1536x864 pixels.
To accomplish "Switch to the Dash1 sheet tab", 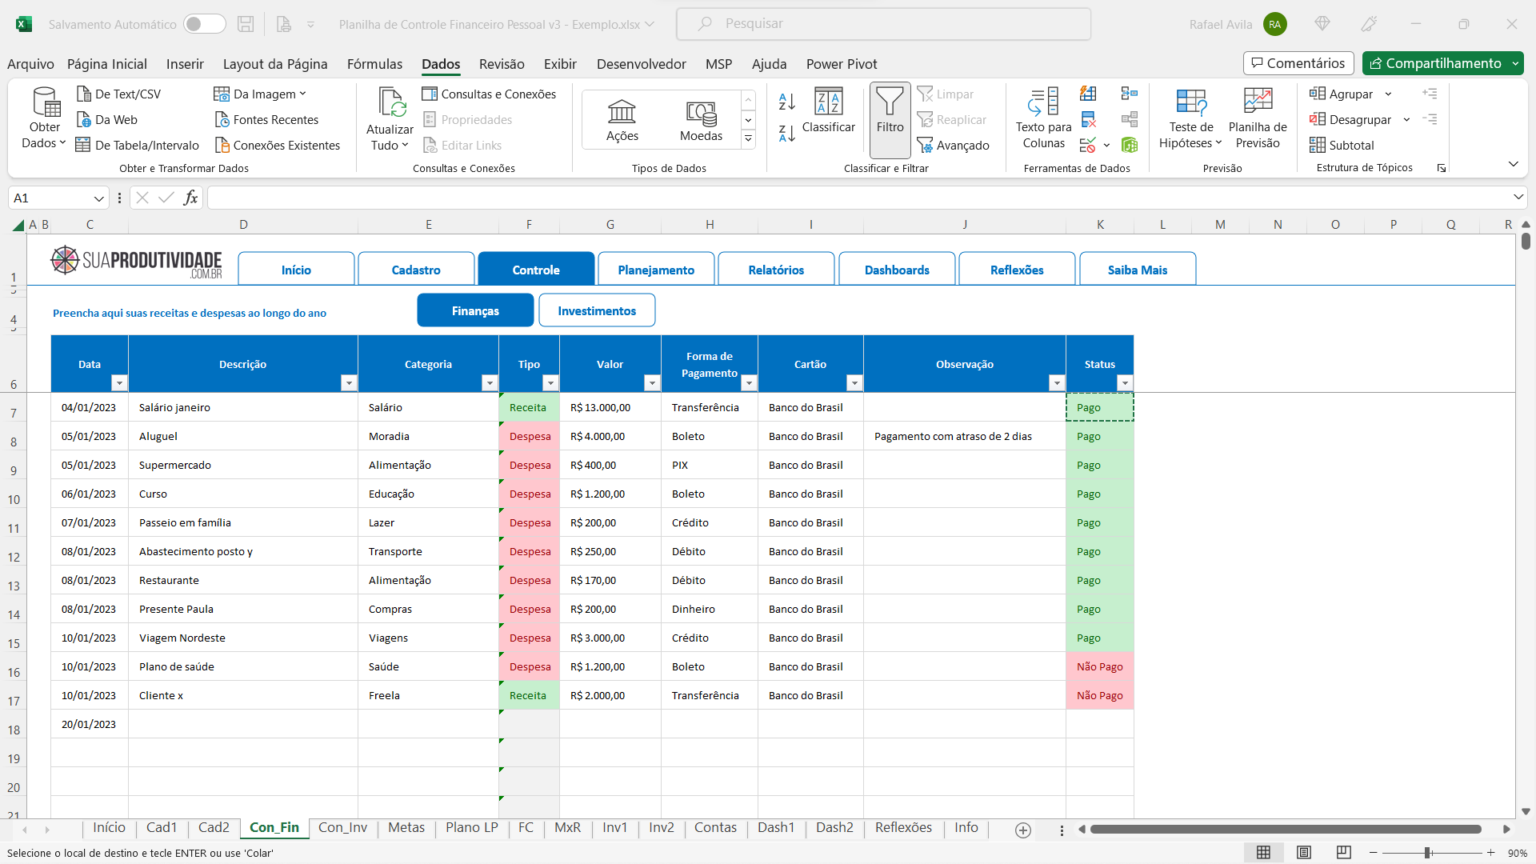I will click(776, 827).
